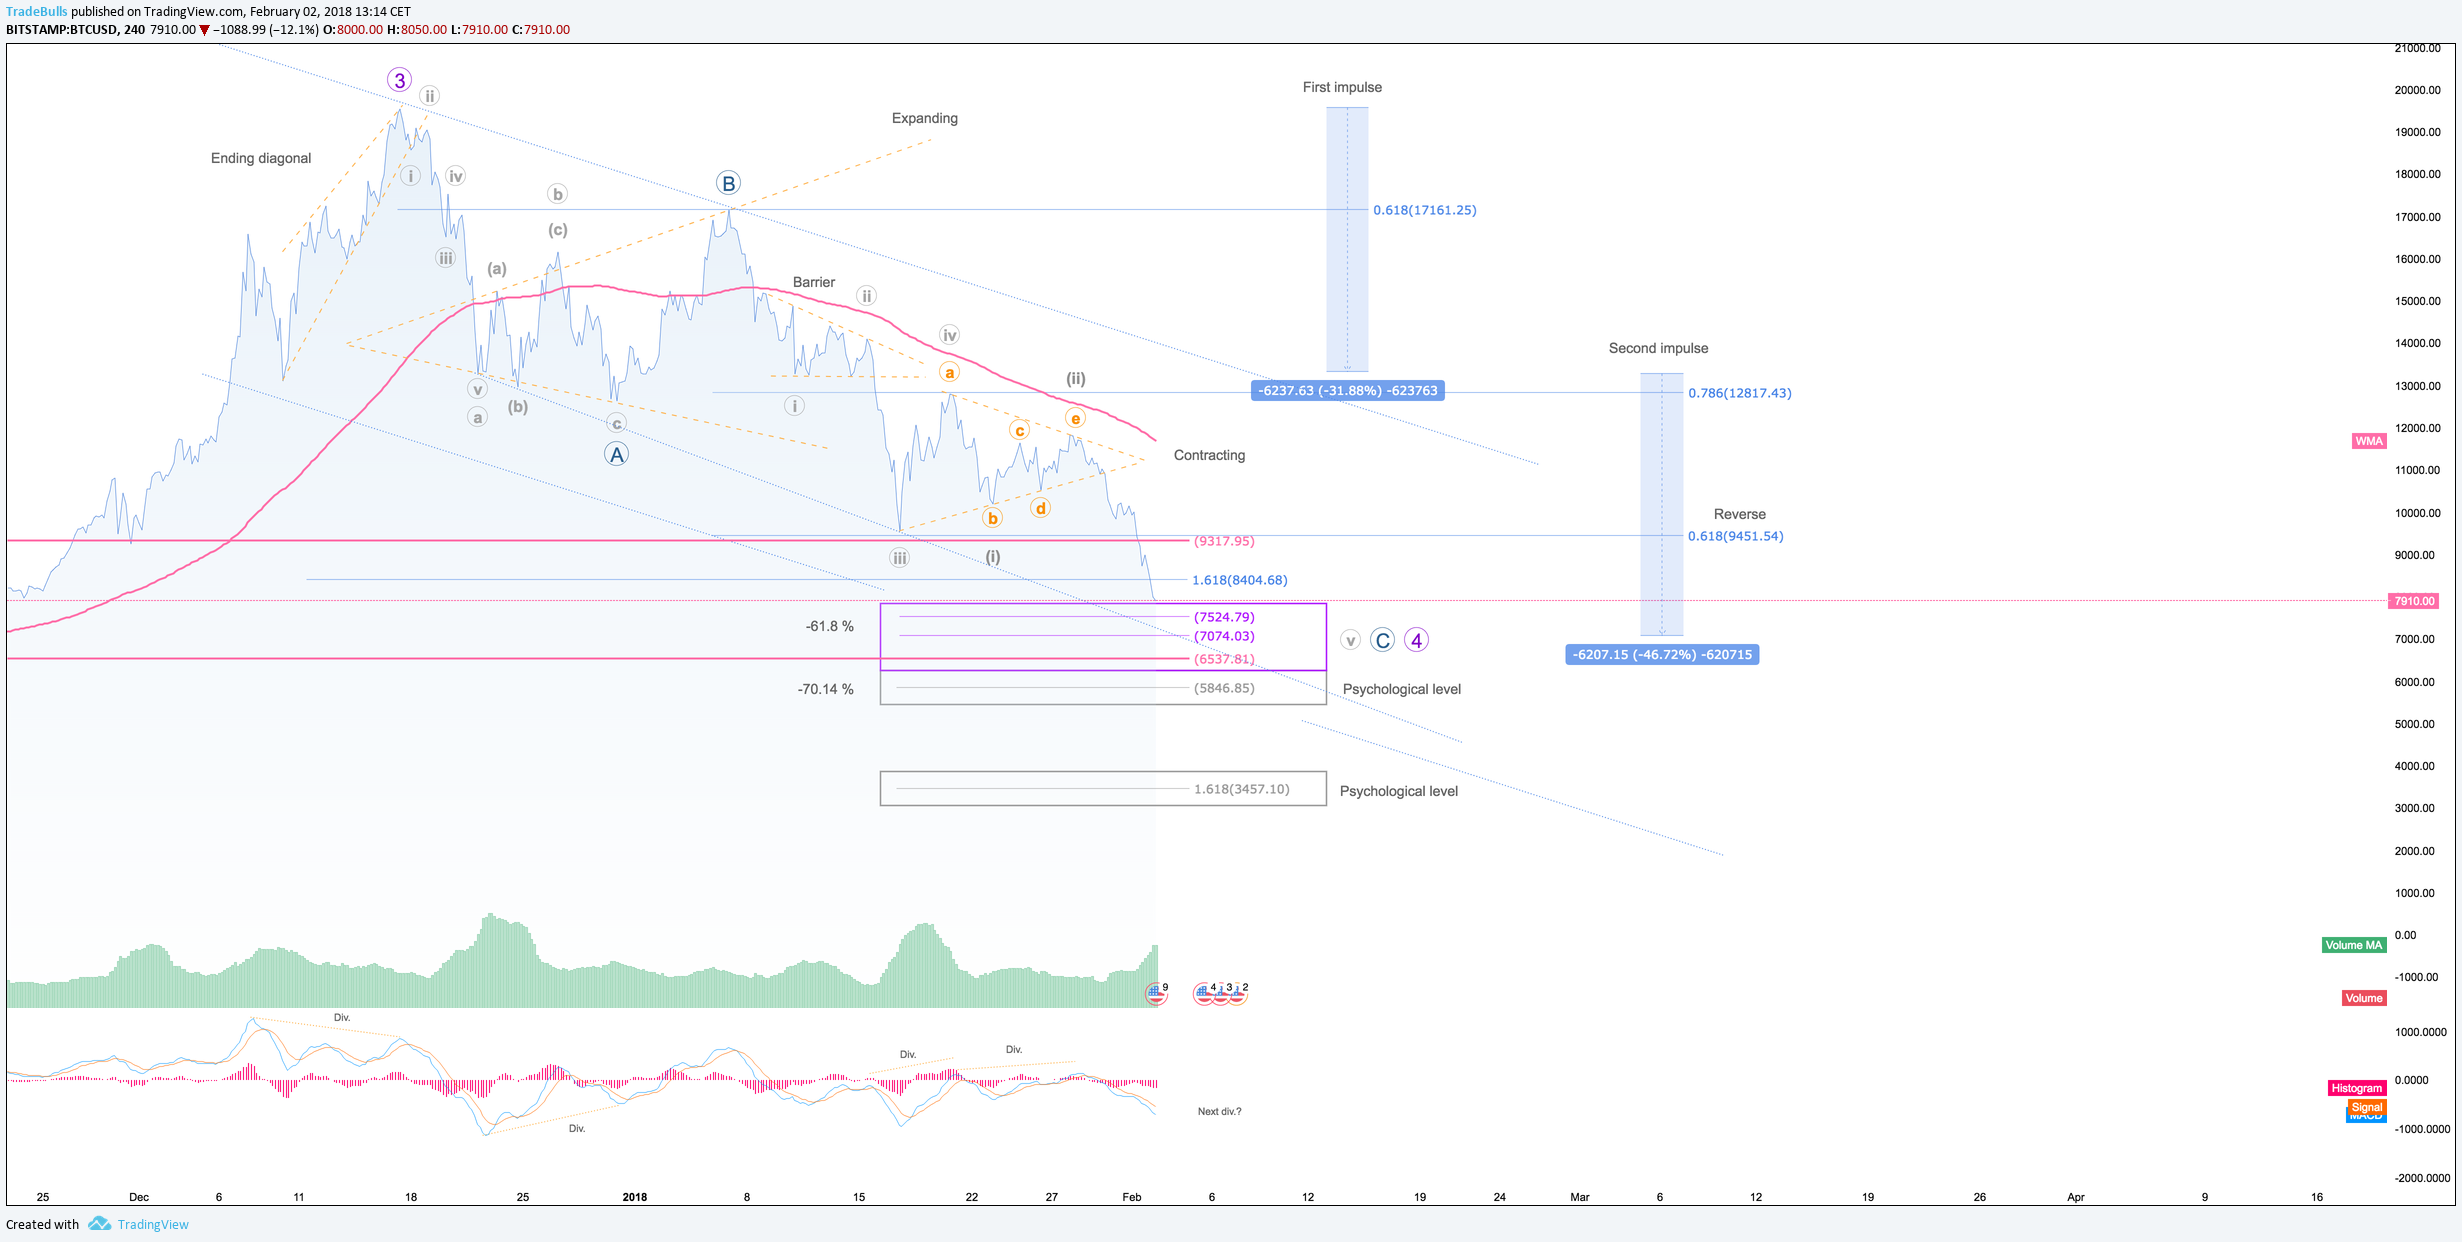Click the Apr date axis label

tap(2076, 1197)
